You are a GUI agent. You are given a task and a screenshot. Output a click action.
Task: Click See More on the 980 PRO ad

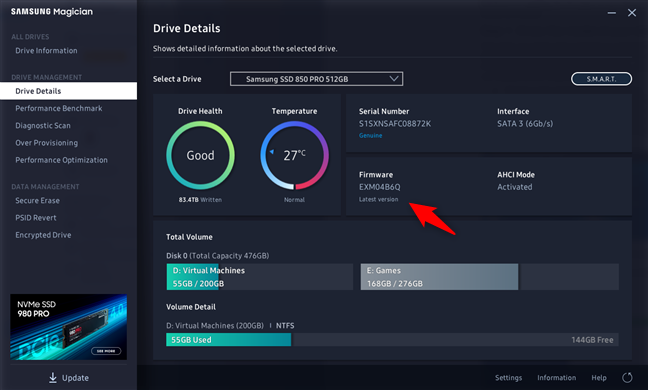pos(106,351)
